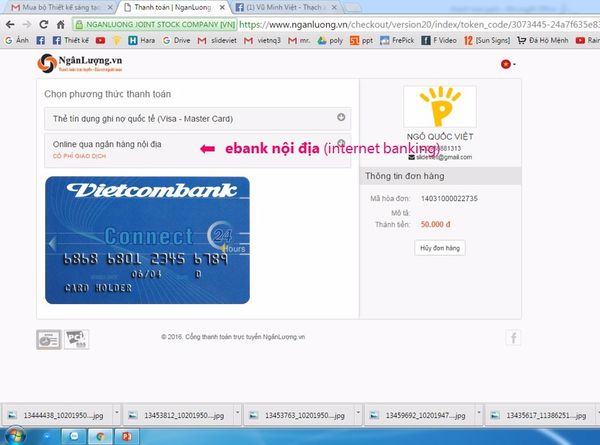600x445 pixels.
Task: Click the NganLuong.vn logo
Action: [x=80, y=63]
